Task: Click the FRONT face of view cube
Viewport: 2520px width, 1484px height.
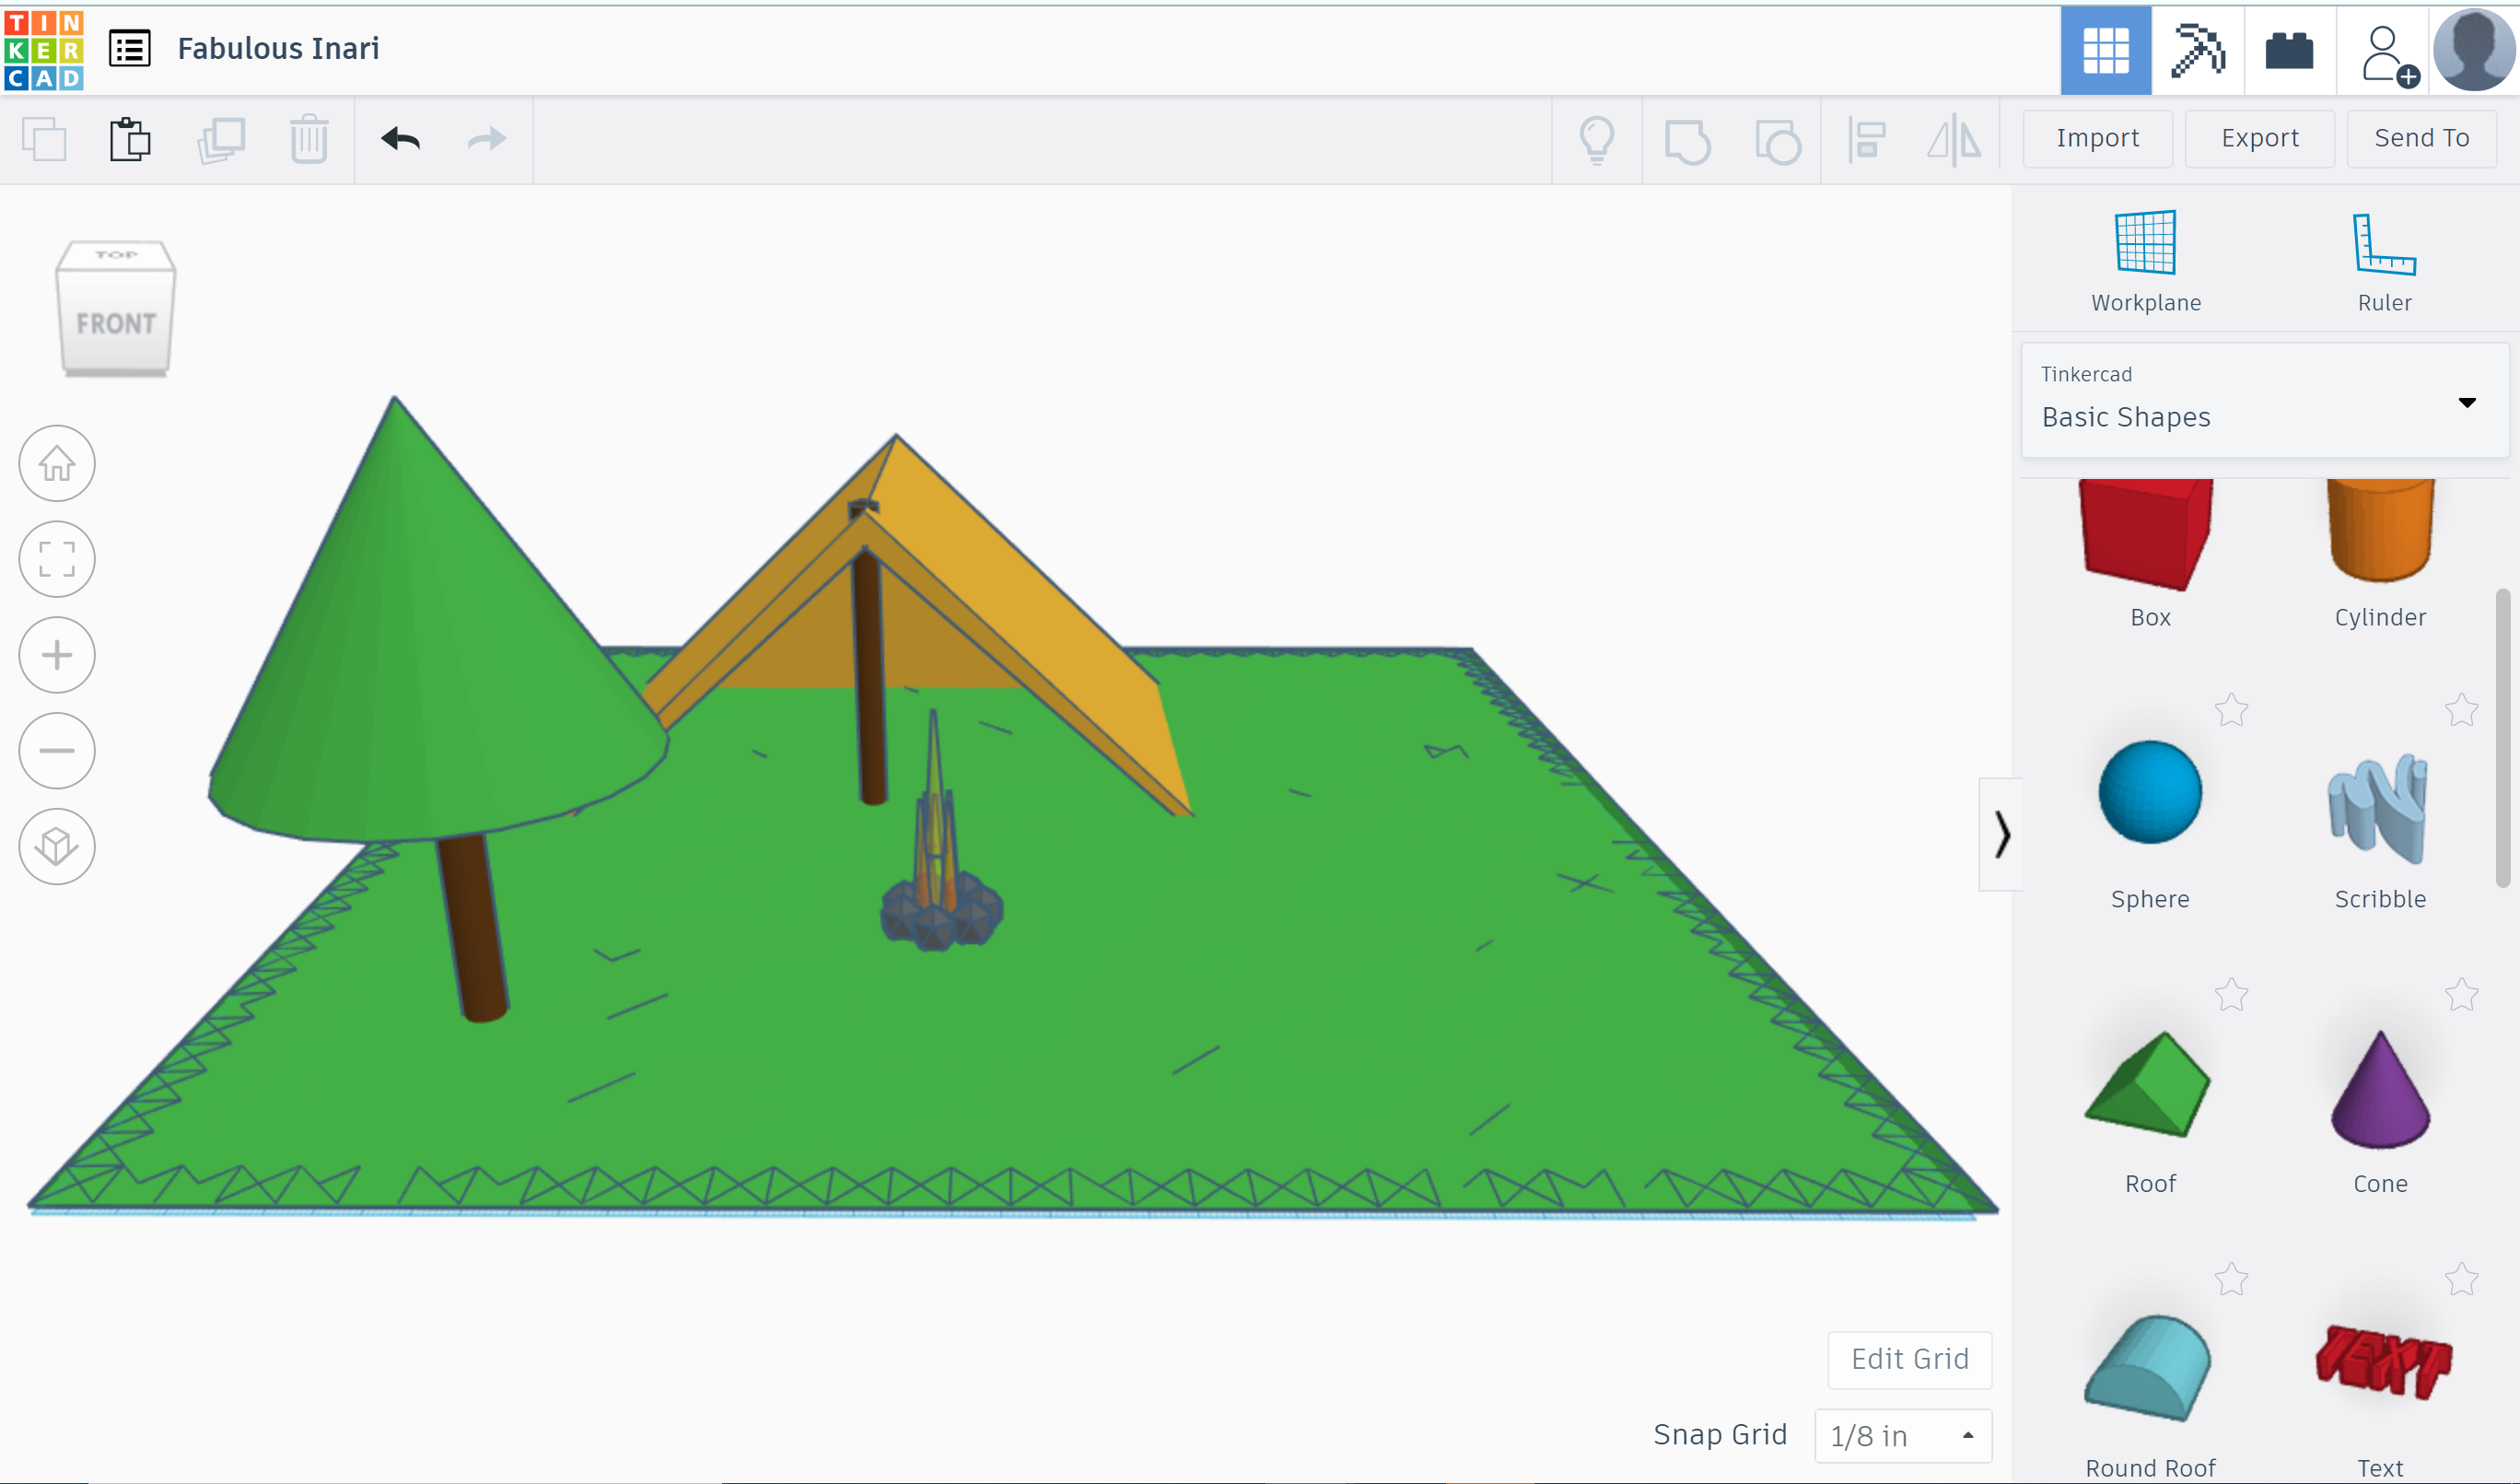Action: click(116, 324)
